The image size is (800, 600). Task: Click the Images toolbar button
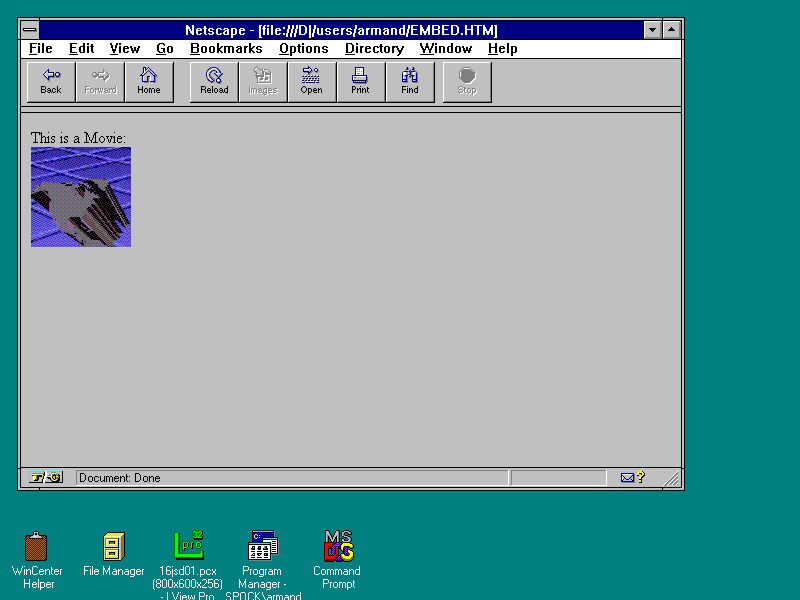[x=263, y=82]
